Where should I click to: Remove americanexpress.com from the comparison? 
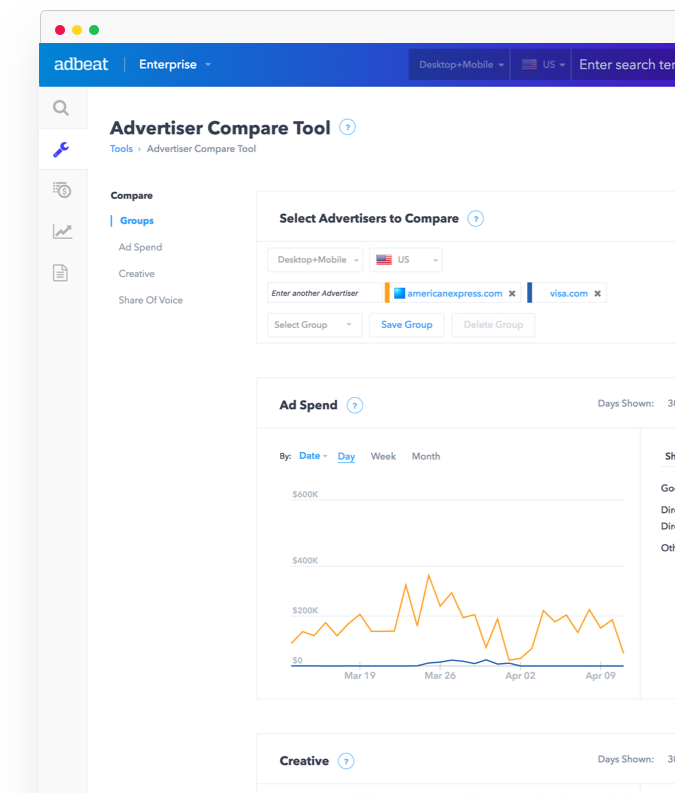point(512,294)
